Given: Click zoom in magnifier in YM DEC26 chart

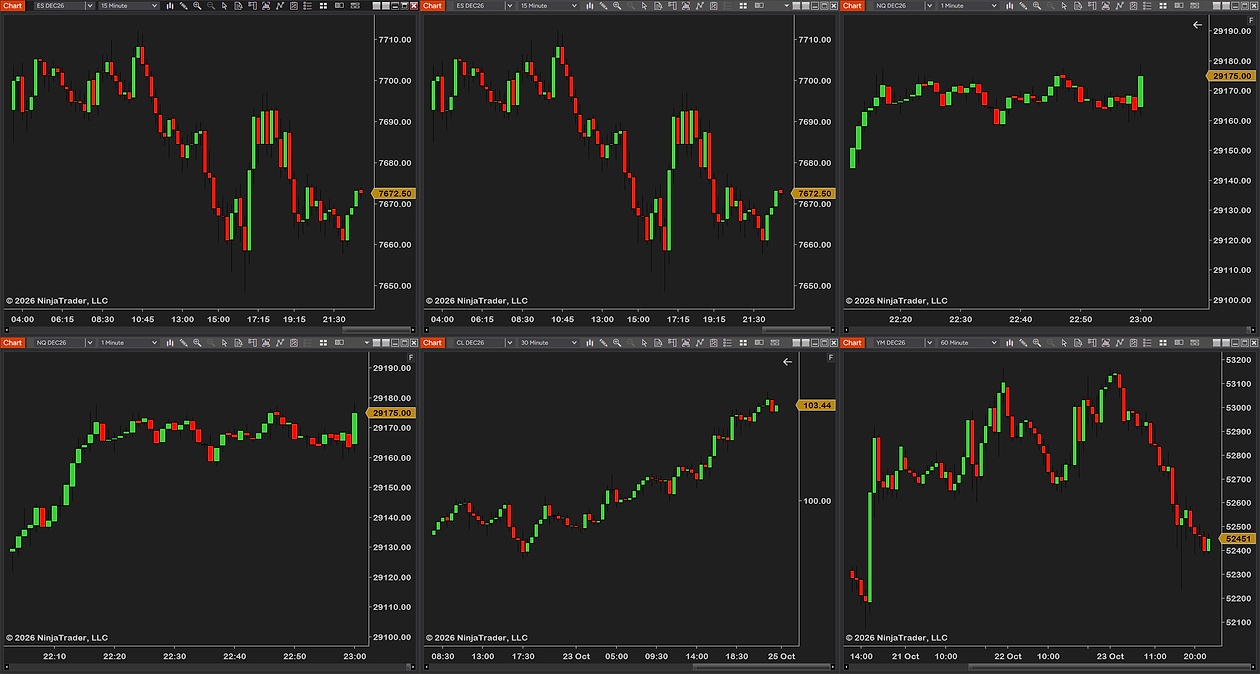Looking at the screenshot, I should [1037, 342].
